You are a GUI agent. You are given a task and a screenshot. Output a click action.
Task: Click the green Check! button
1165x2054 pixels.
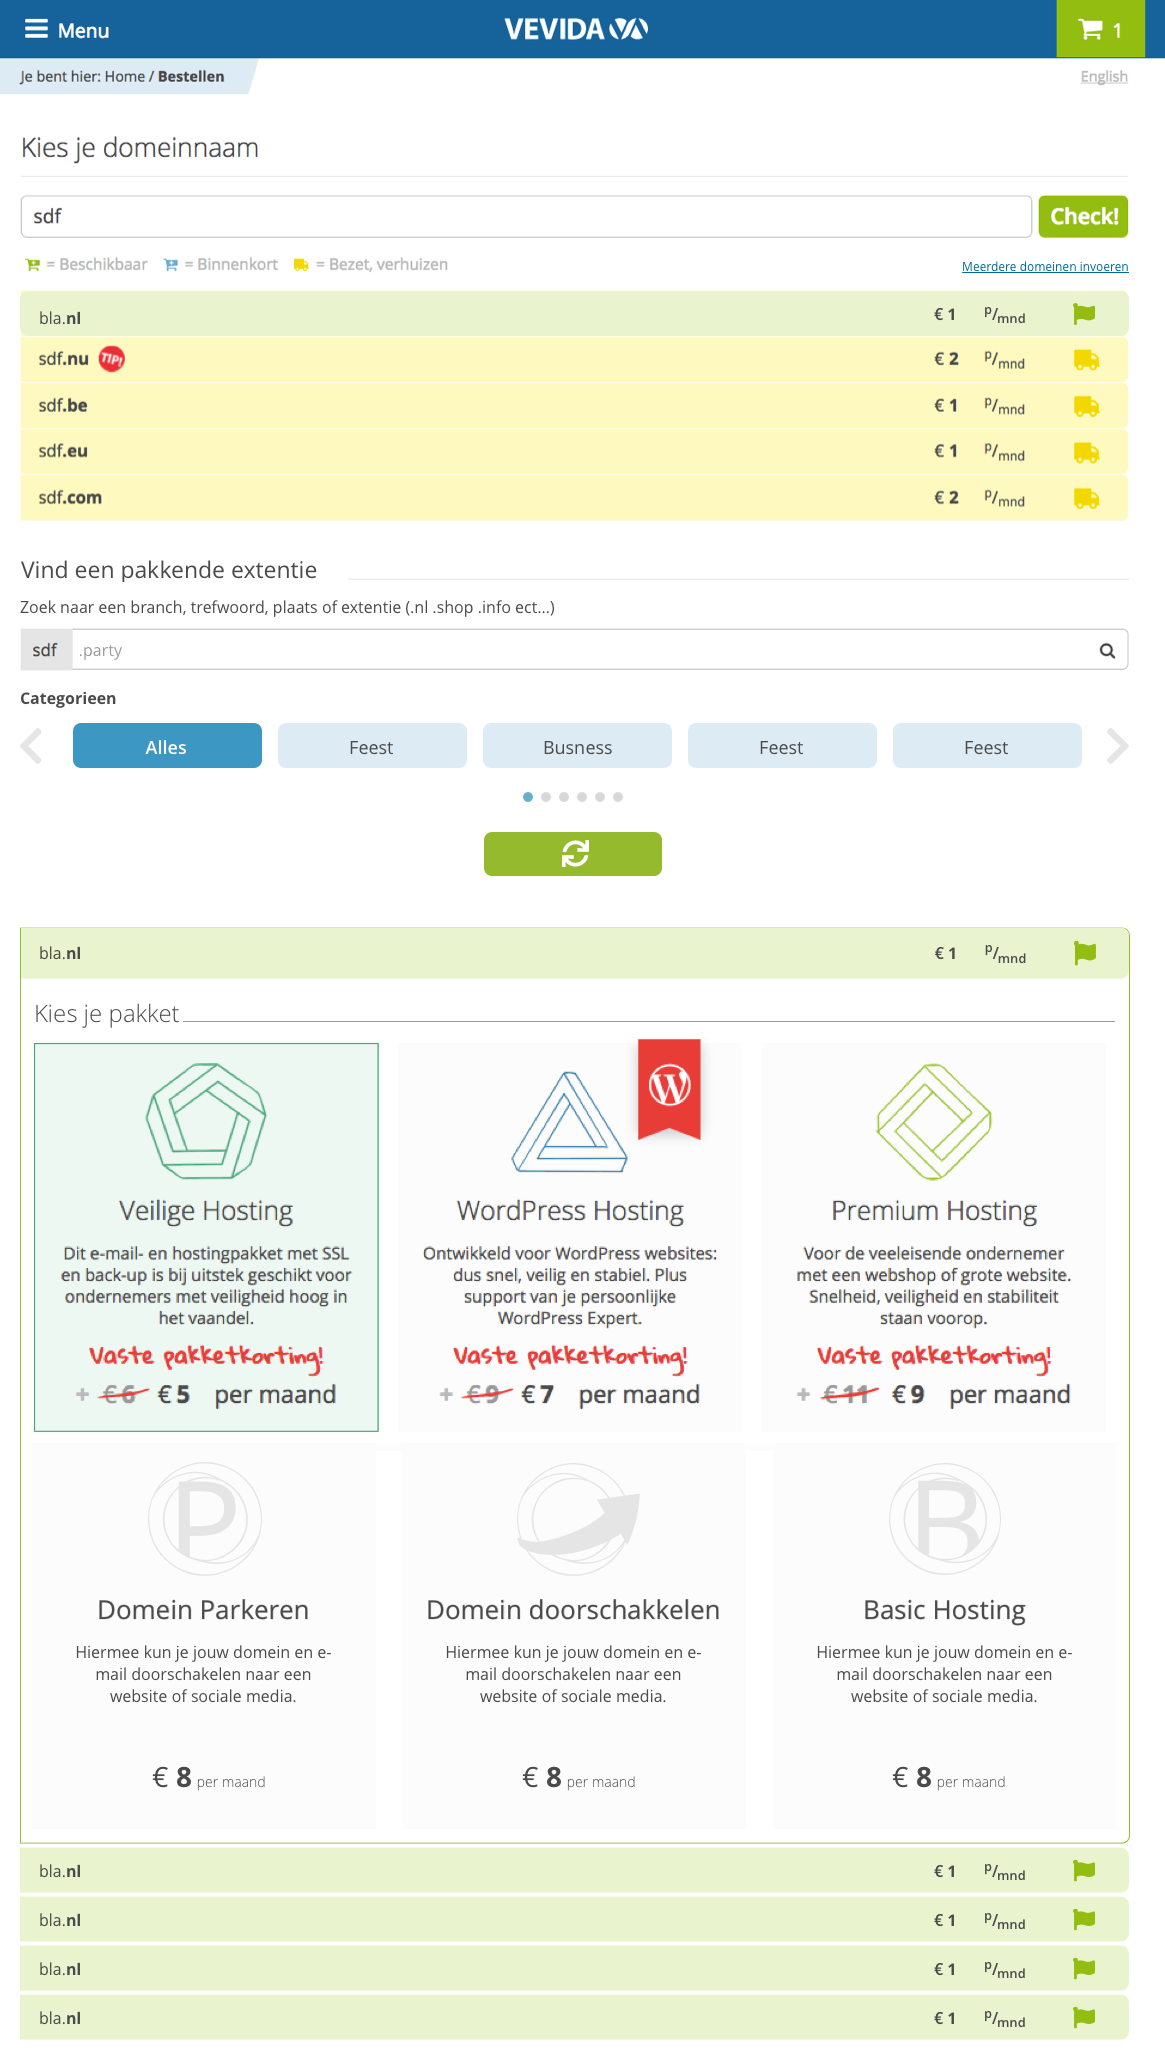tap(1083, 217)
